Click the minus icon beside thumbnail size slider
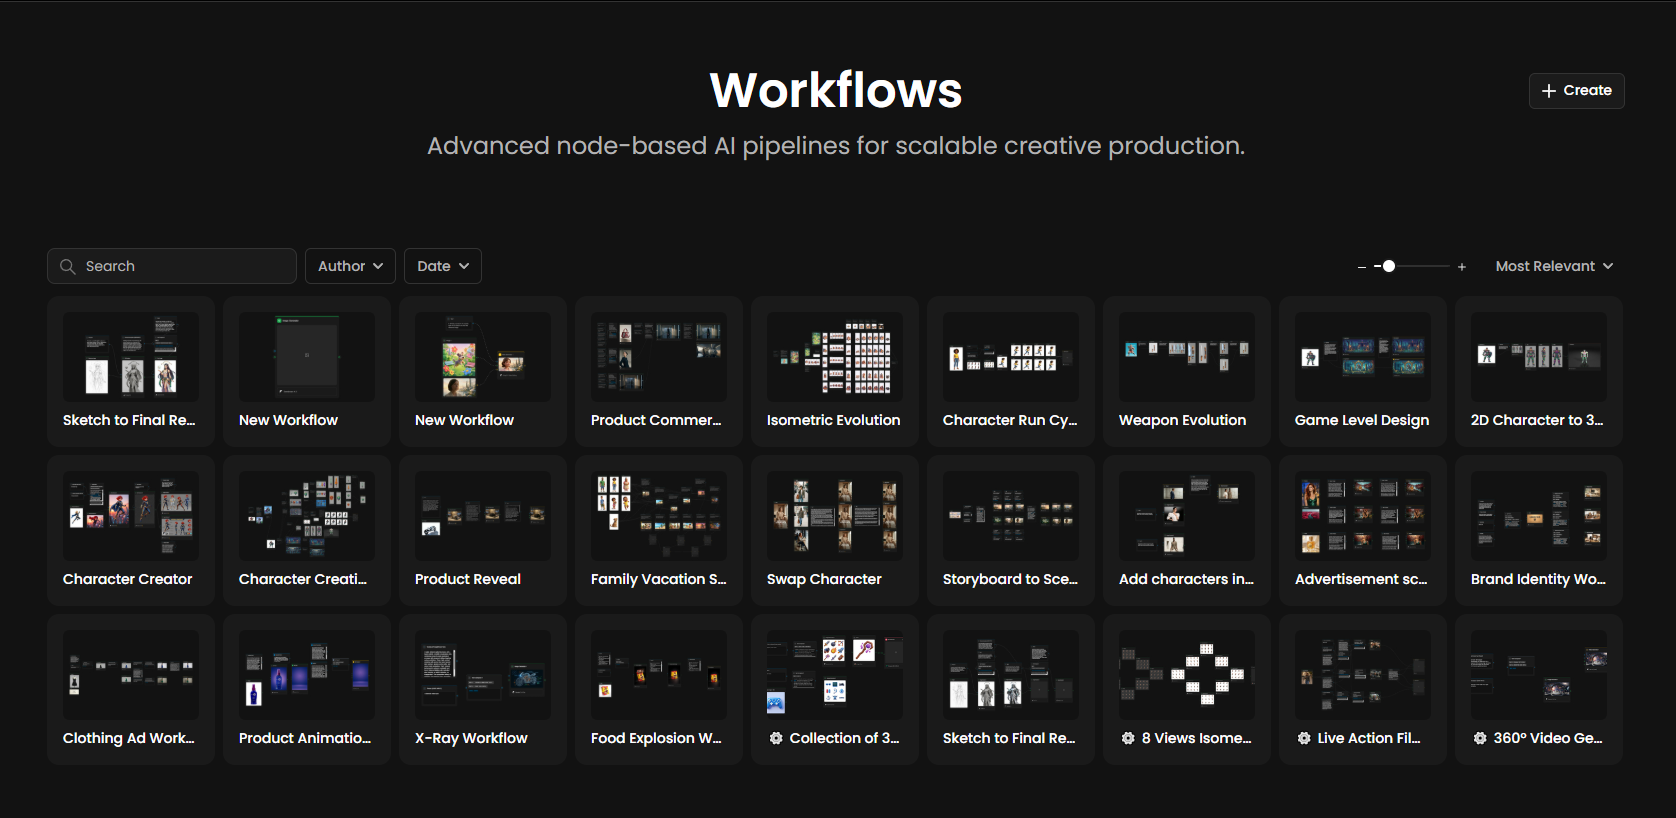The image size is (1676, 818). 1362,267
